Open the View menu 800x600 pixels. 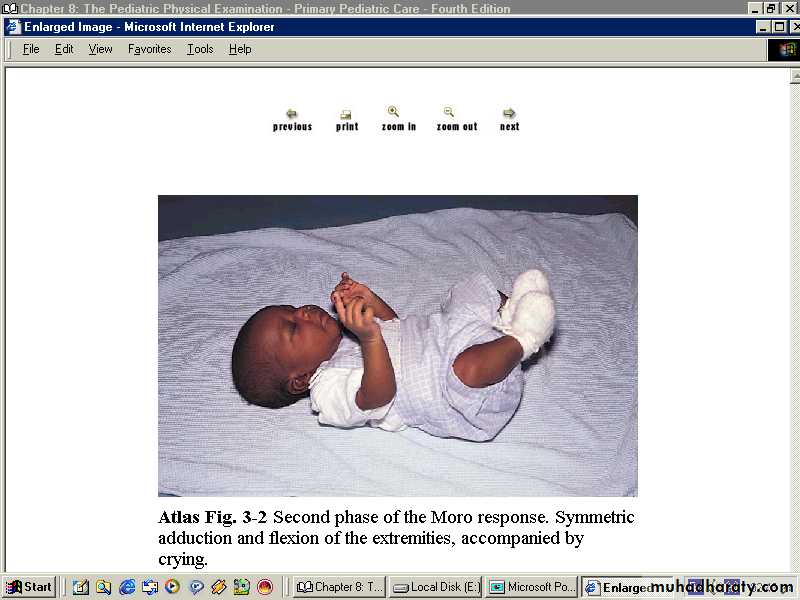100,49
